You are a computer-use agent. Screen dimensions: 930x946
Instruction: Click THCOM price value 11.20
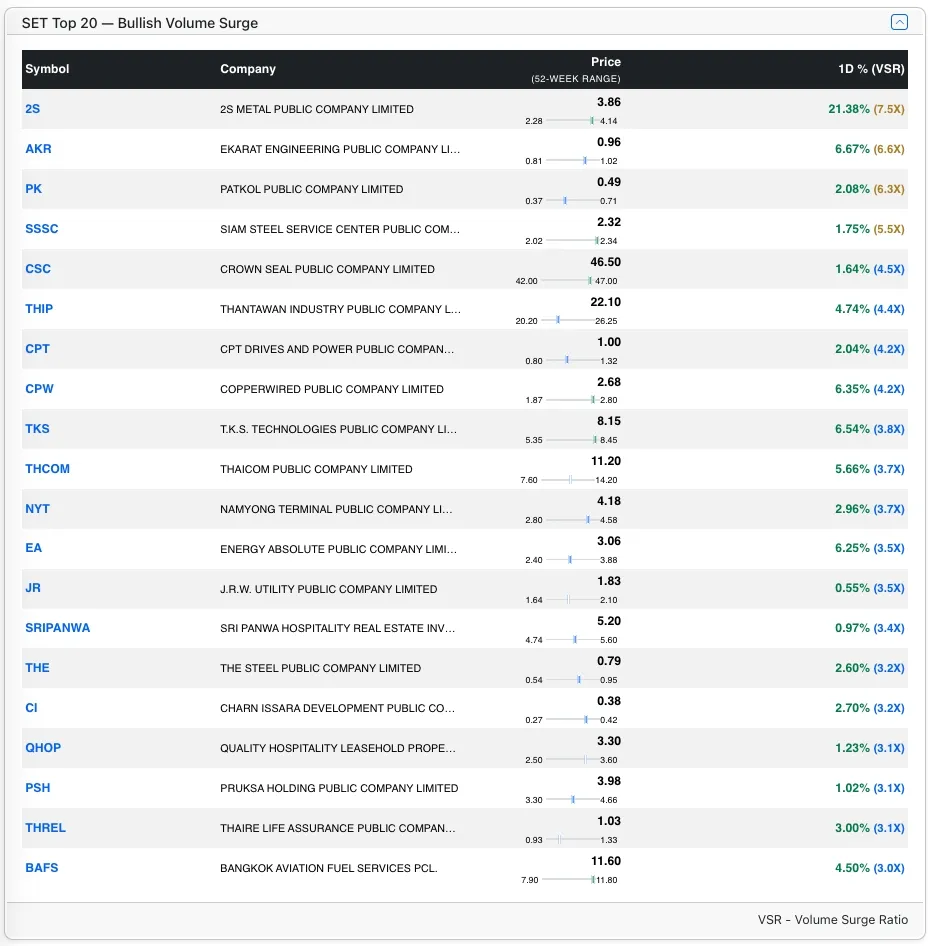606,461
